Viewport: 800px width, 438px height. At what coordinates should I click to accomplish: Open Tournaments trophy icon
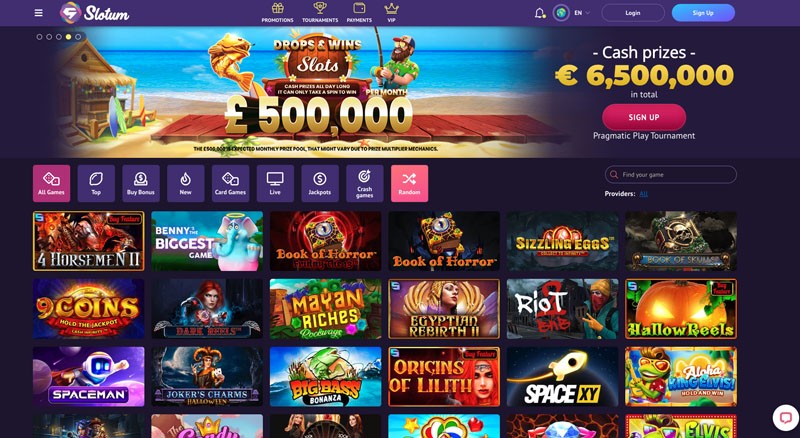(320, 8)
